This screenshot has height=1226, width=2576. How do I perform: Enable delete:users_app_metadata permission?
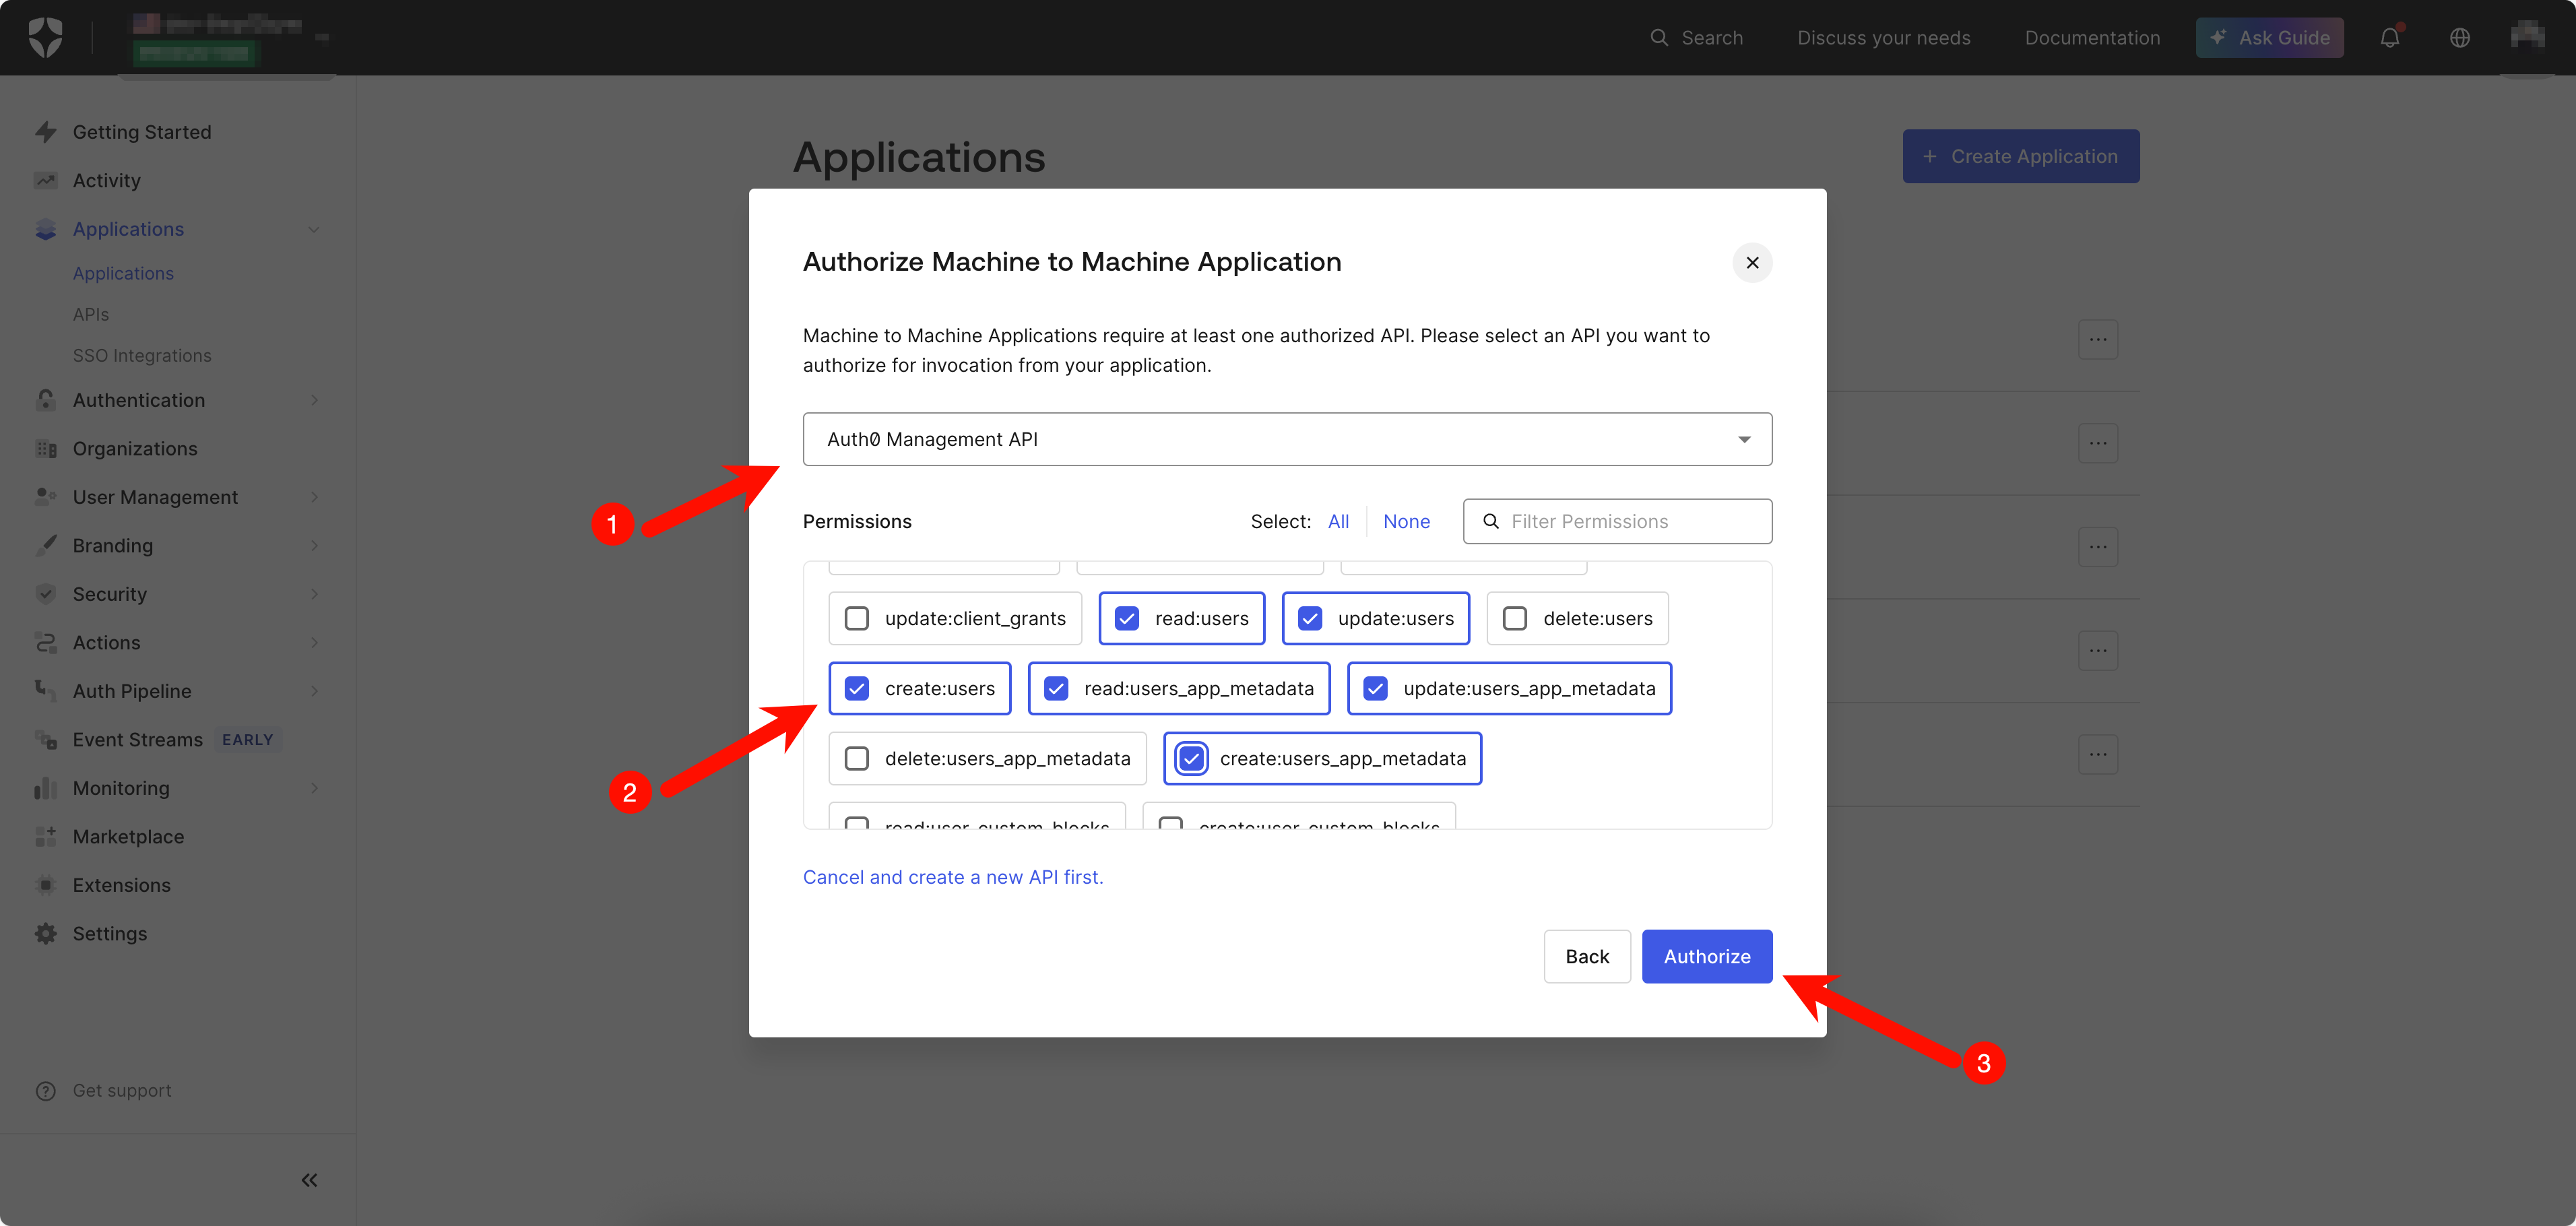(857, 759)
